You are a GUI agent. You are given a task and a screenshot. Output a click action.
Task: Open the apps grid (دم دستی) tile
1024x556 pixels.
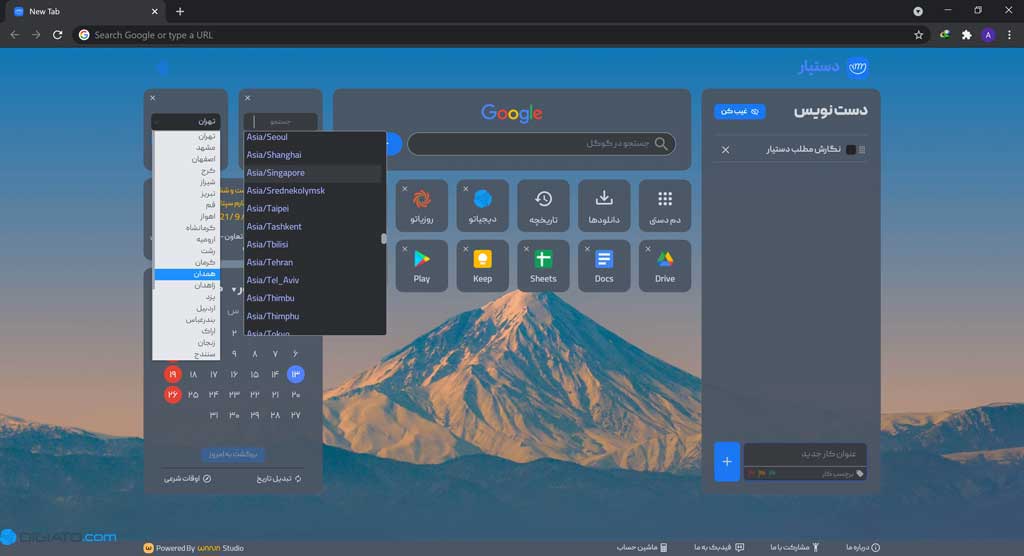point(665,206)
